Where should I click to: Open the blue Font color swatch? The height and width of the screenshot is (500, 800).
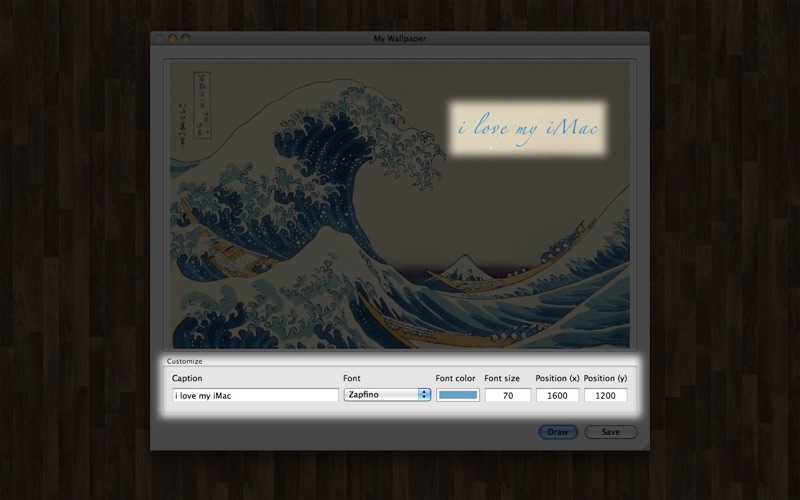(x=458, y=395)
